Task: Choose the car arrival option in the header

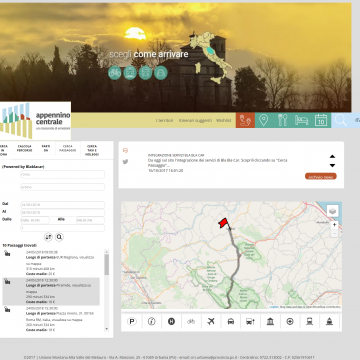Action: pos(161,73)
